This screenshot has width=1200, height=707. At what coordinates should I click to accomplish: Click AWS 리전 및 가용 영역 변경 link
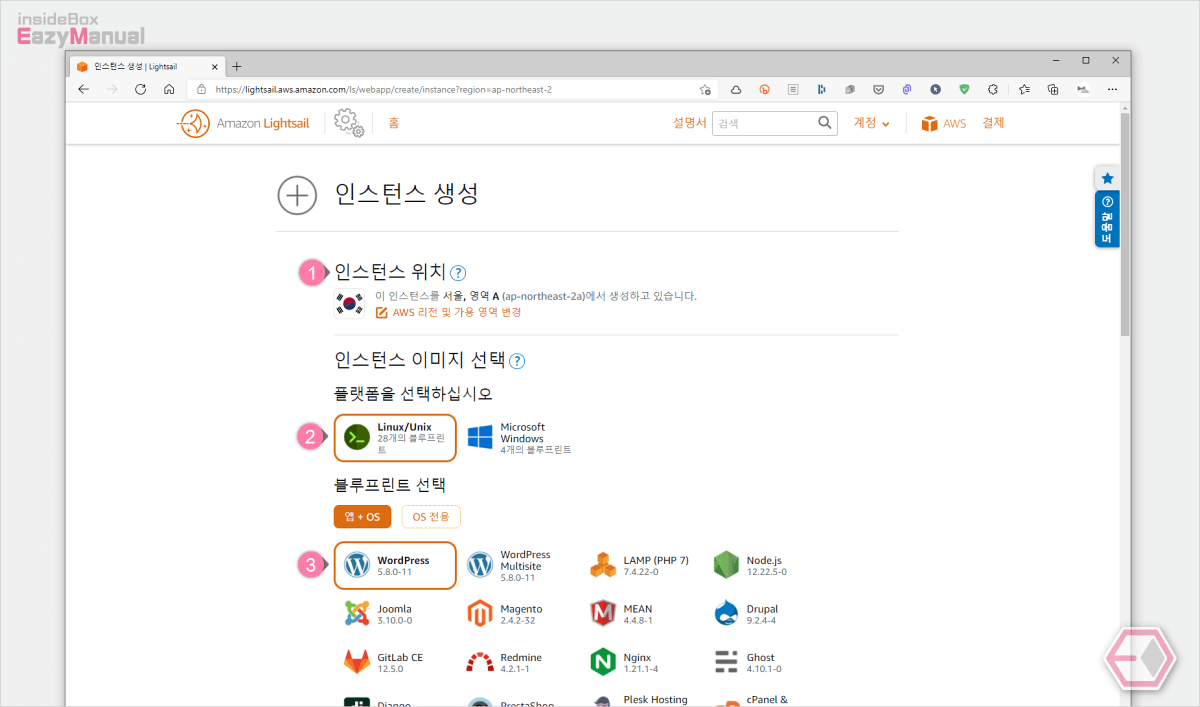point(448,312)
